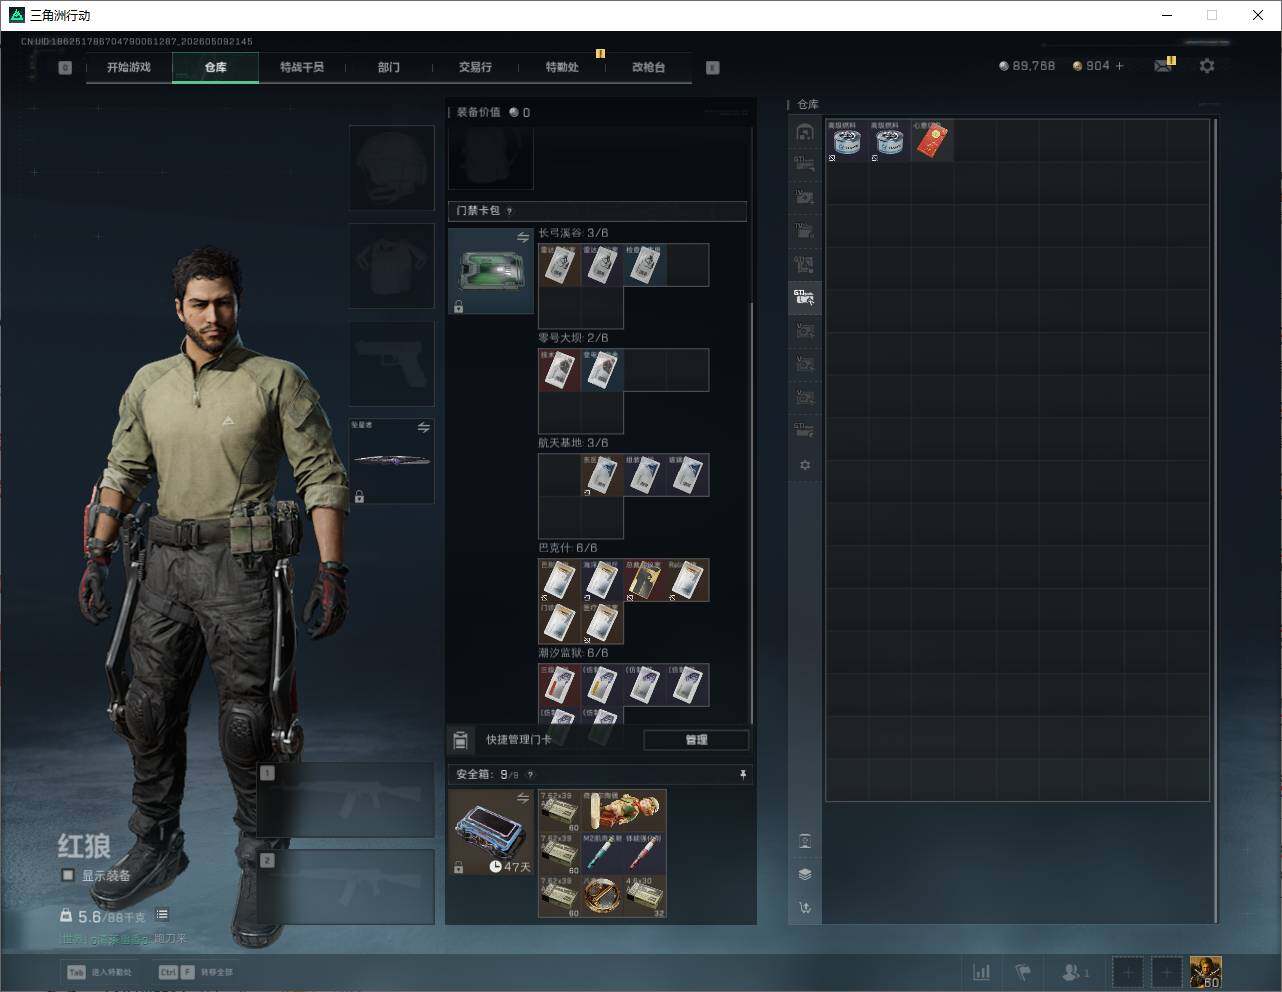Screen dimensions: 1282x992
Task: Open warehouse sidebar settings gear
Action: tap(805, 465)
